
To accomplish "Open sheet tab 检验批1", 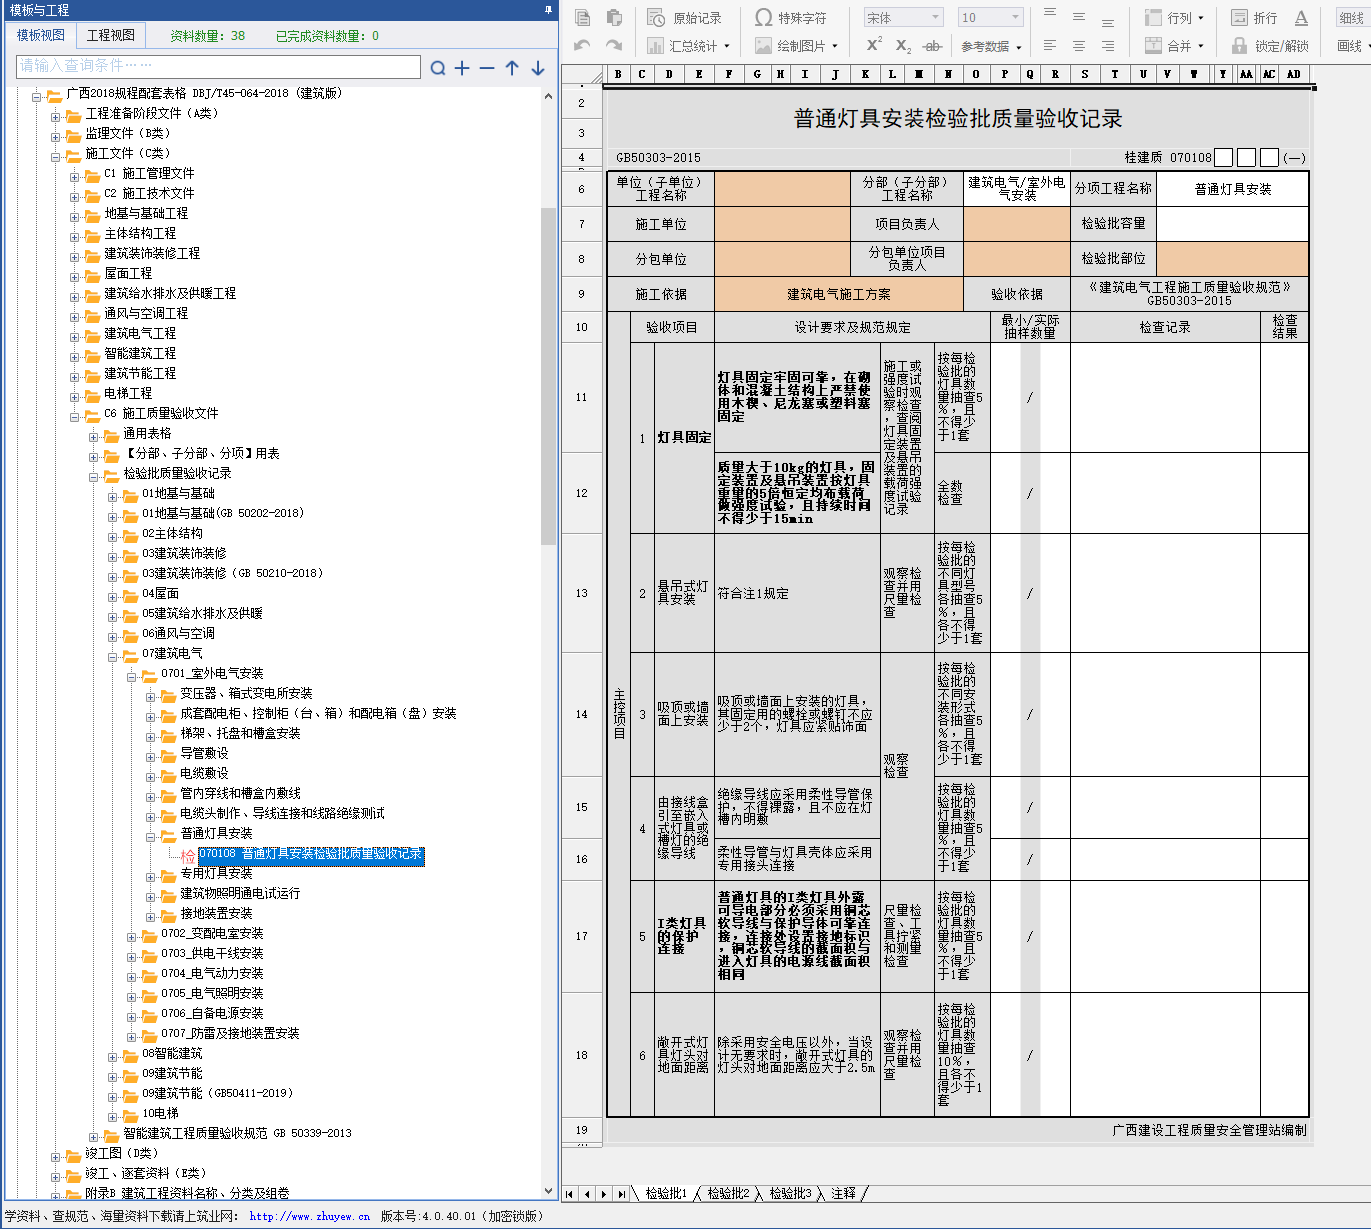I will pyautogui.click(x=666, y=1193).
